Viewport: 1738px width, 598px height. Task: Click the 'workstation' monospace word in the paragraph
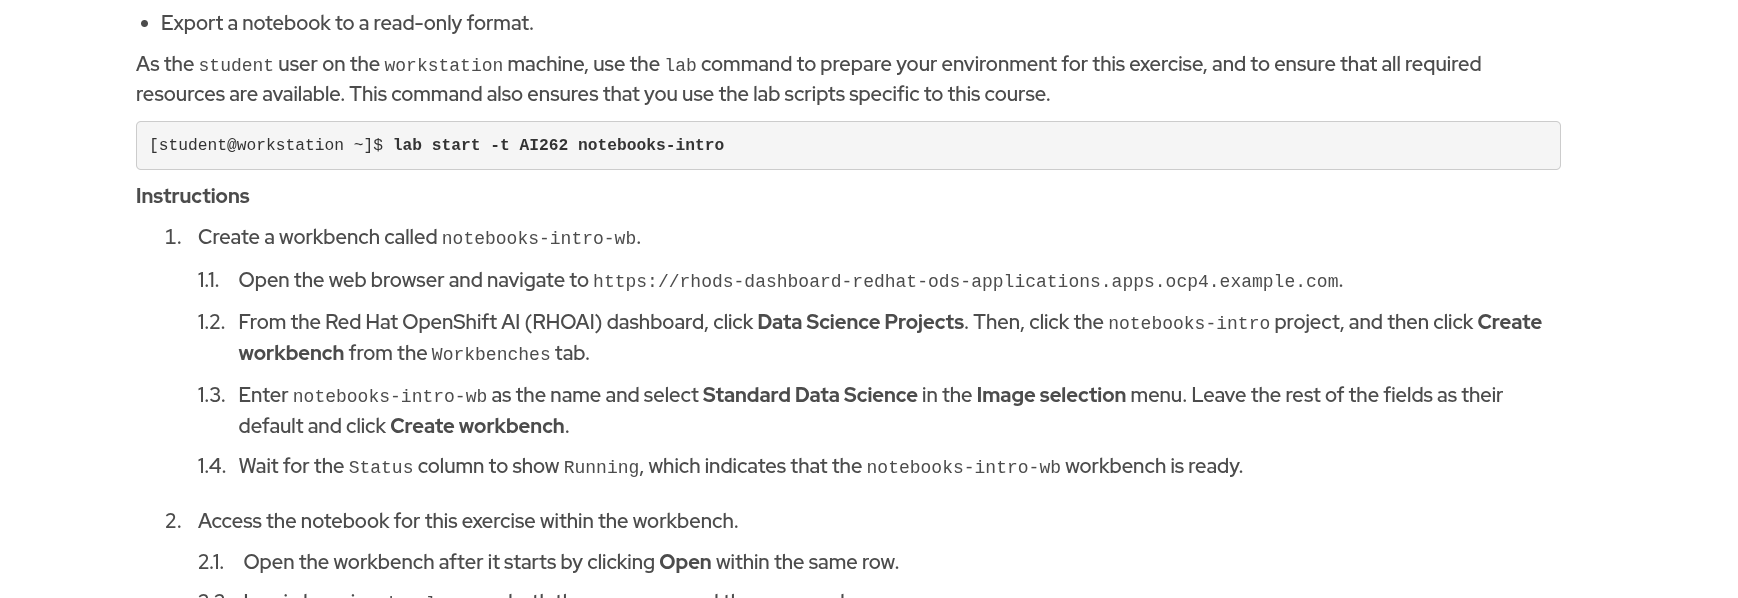(443, 66)
